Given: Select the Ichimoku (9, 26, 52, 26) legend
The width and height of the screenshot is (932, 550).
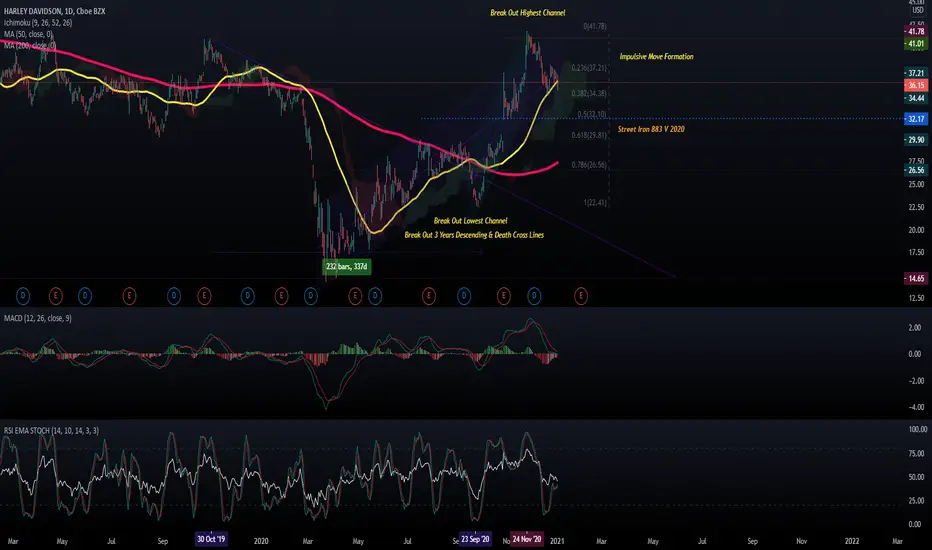Looking at the screenshot, I should pos(38,23).
